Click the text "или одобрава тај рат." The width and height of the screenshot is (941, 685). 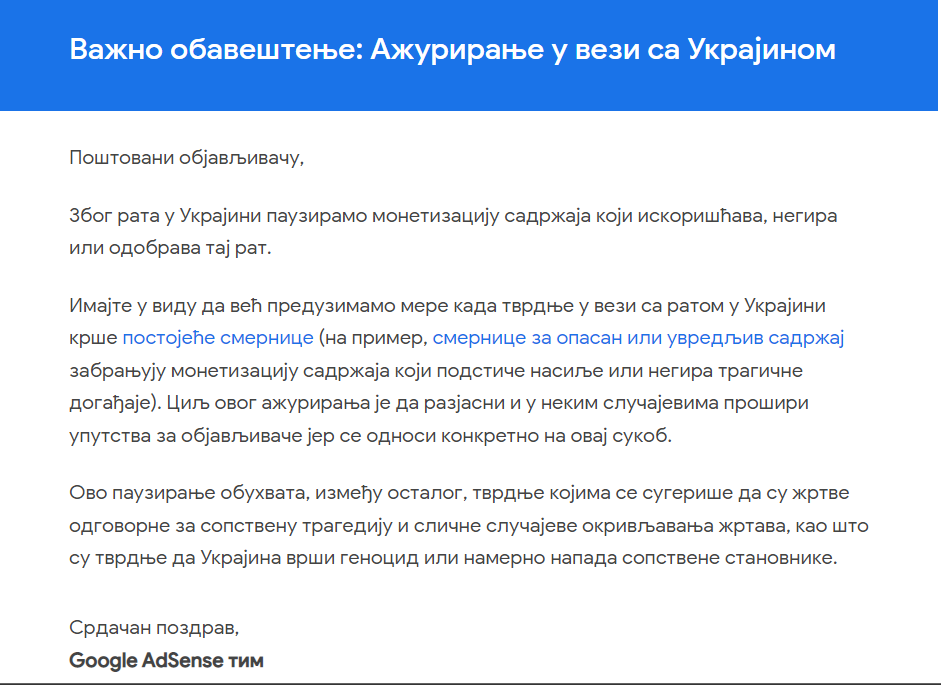(170, 248)
